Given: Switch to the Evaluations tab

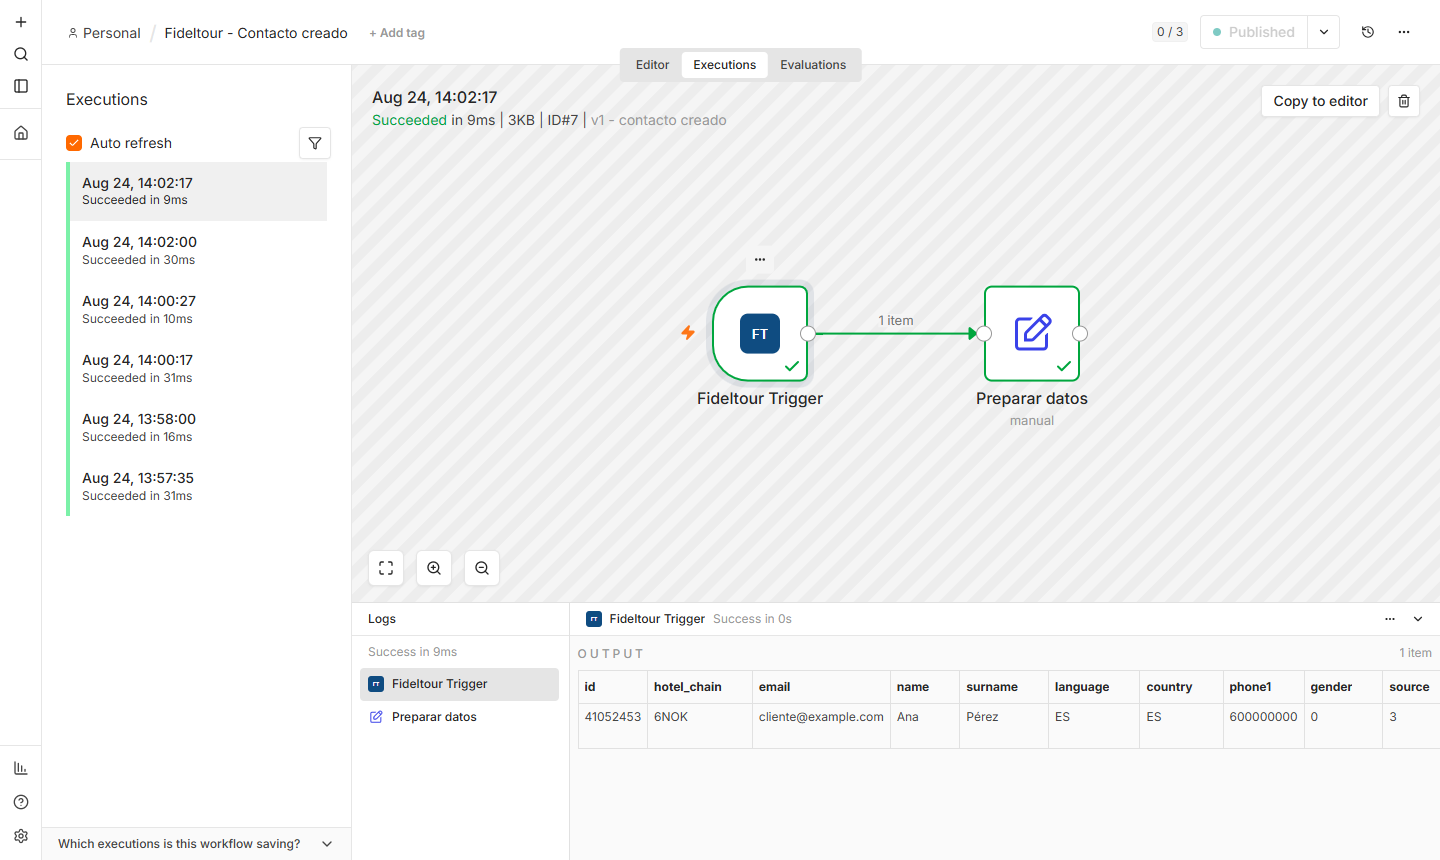Looking at the screenshot, I should (x=813, y=65).
